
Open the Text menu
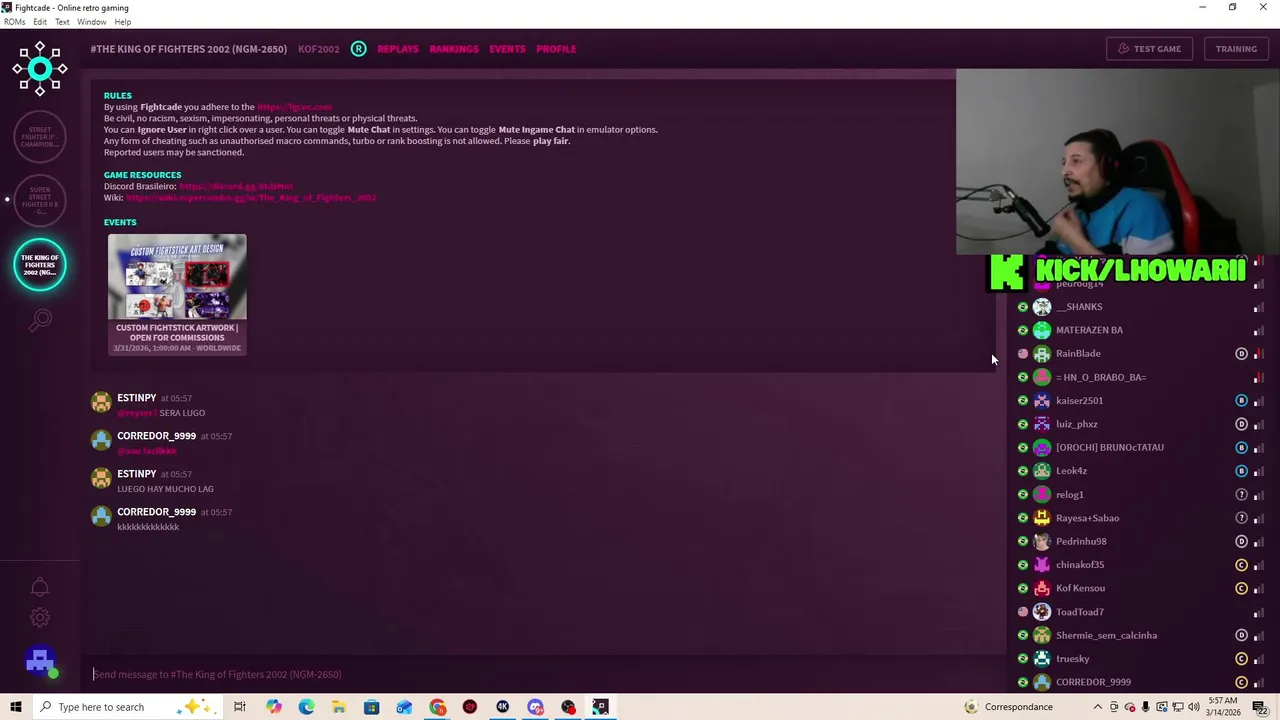pyautogui.click(x=62, y=22)
